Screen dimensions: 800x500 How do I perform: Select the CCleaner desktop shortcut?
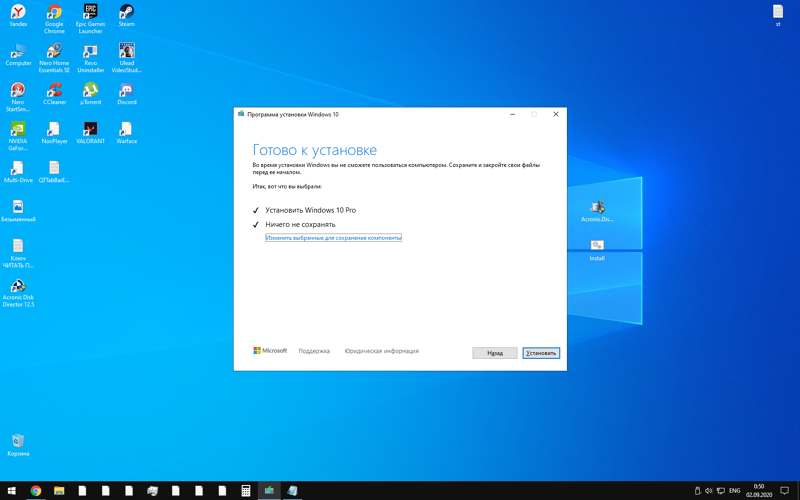point(54,93)
